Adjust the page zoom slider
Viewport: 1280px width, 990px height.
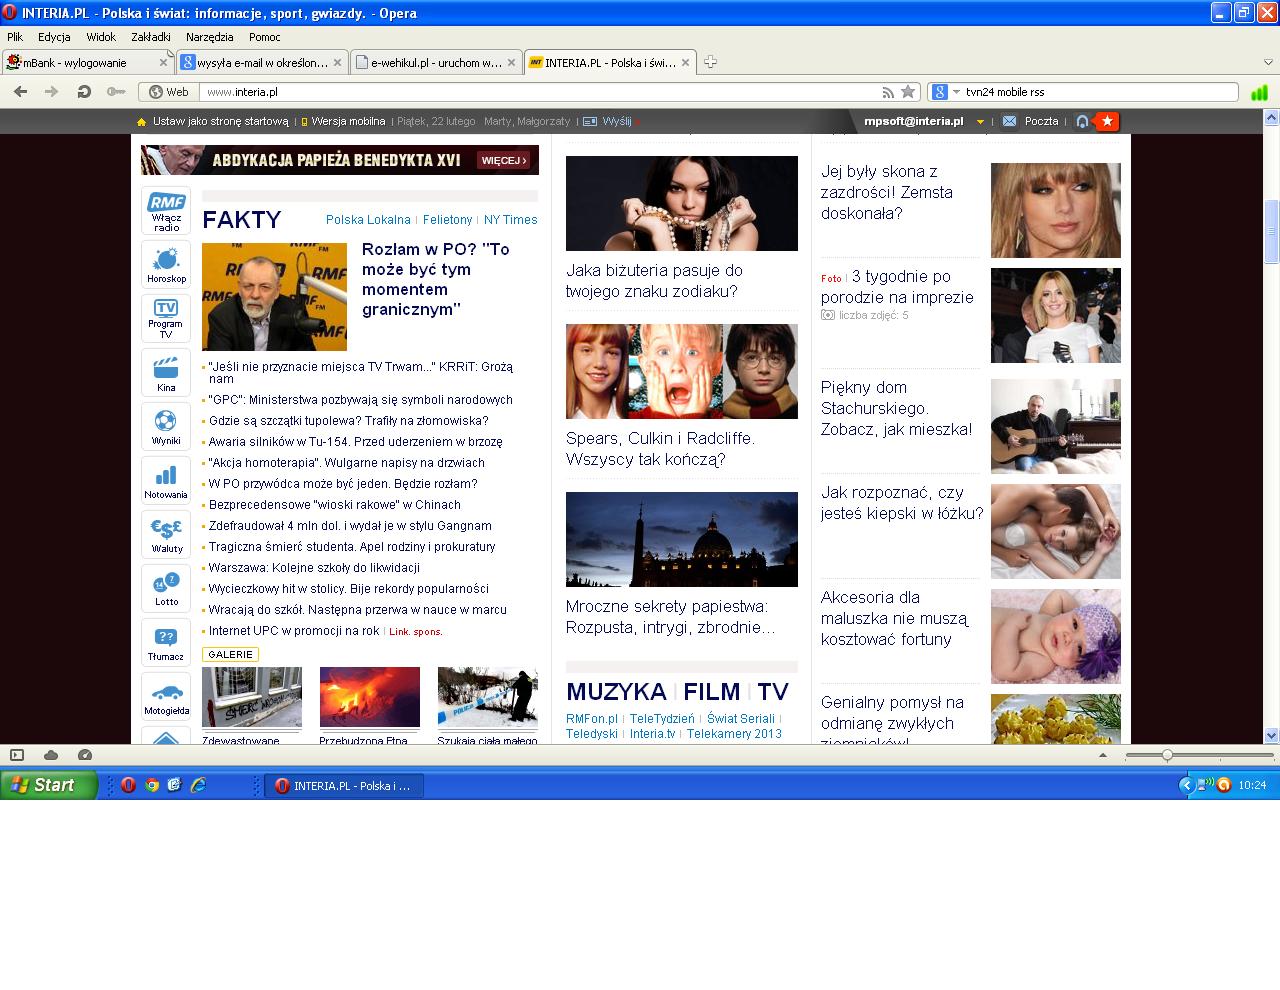[x=1166, y=755]
